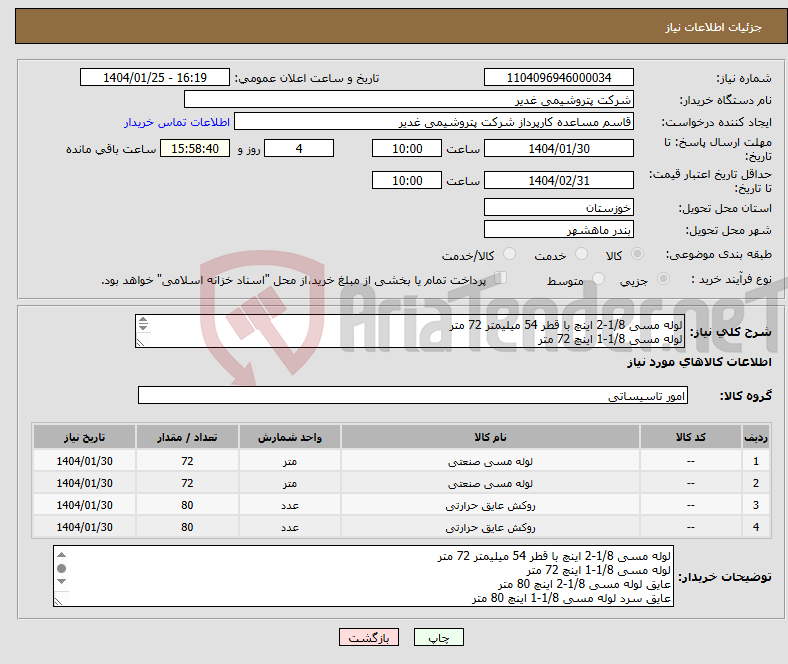Click the کد کالا column header

691,437
